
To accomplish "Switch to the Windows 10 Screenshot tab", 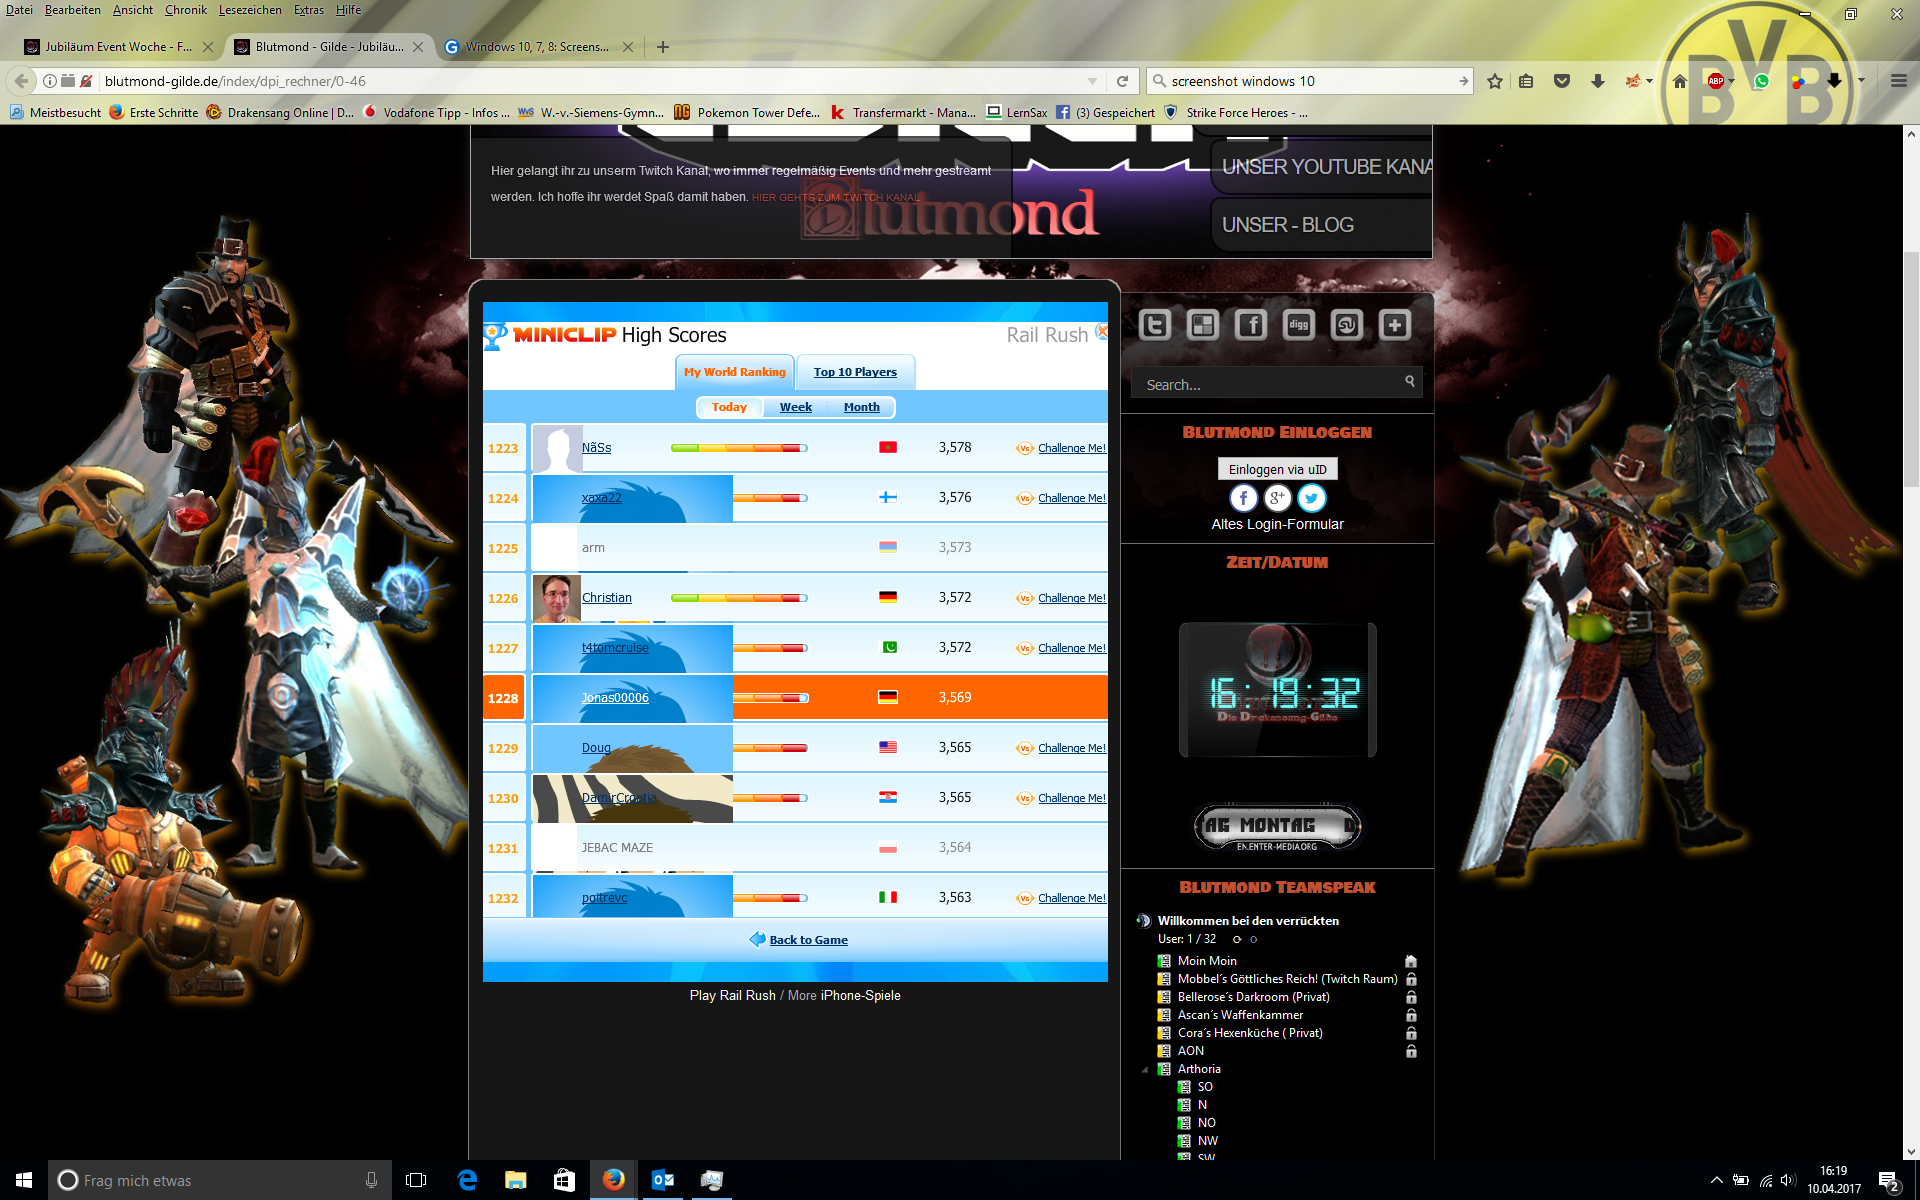I will (538, 47).
